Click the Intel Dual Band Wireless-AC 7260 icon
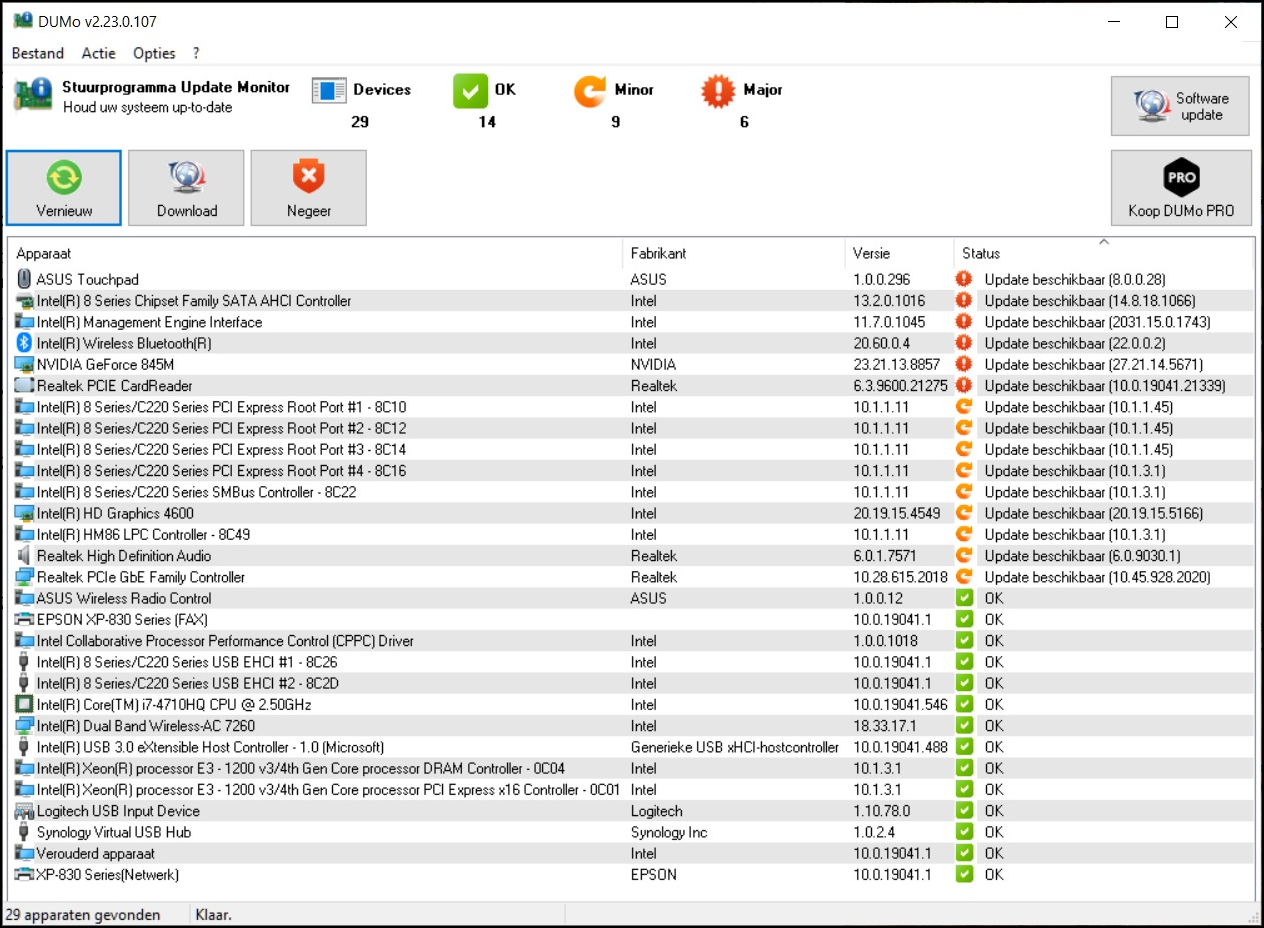The width and height of the screenshot is (1264, 928). [x=25, y=726]
